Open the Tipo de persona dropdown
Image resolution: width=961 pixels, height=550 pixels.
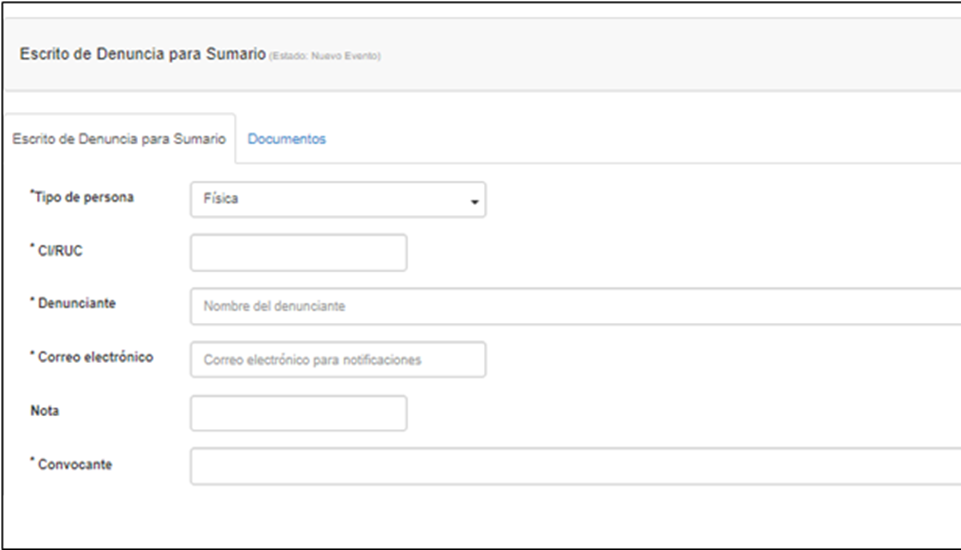pos(337,199)
